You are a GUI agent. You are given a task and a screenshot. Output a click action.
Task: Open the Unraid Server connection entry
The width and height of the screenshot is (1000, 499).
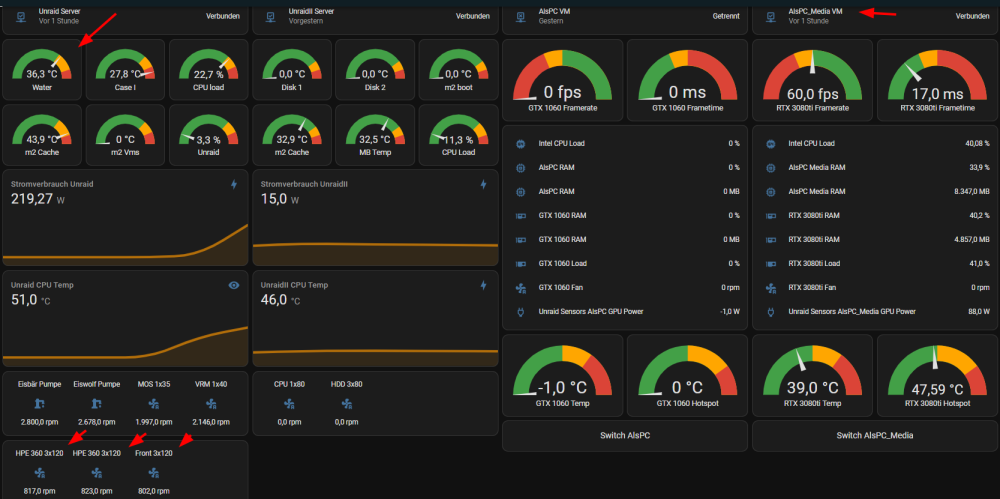coord(125,17)
